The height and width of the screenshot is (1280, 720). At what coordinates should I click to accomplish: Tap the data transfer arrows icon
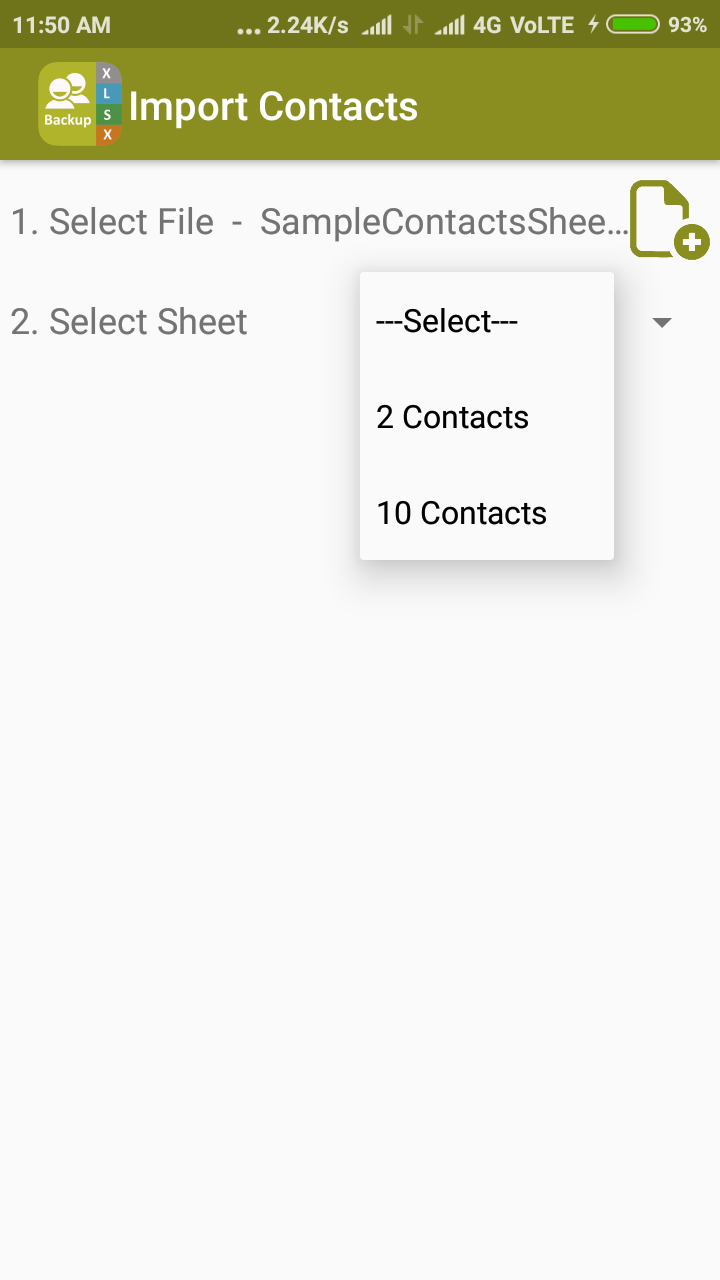[413, 25]
